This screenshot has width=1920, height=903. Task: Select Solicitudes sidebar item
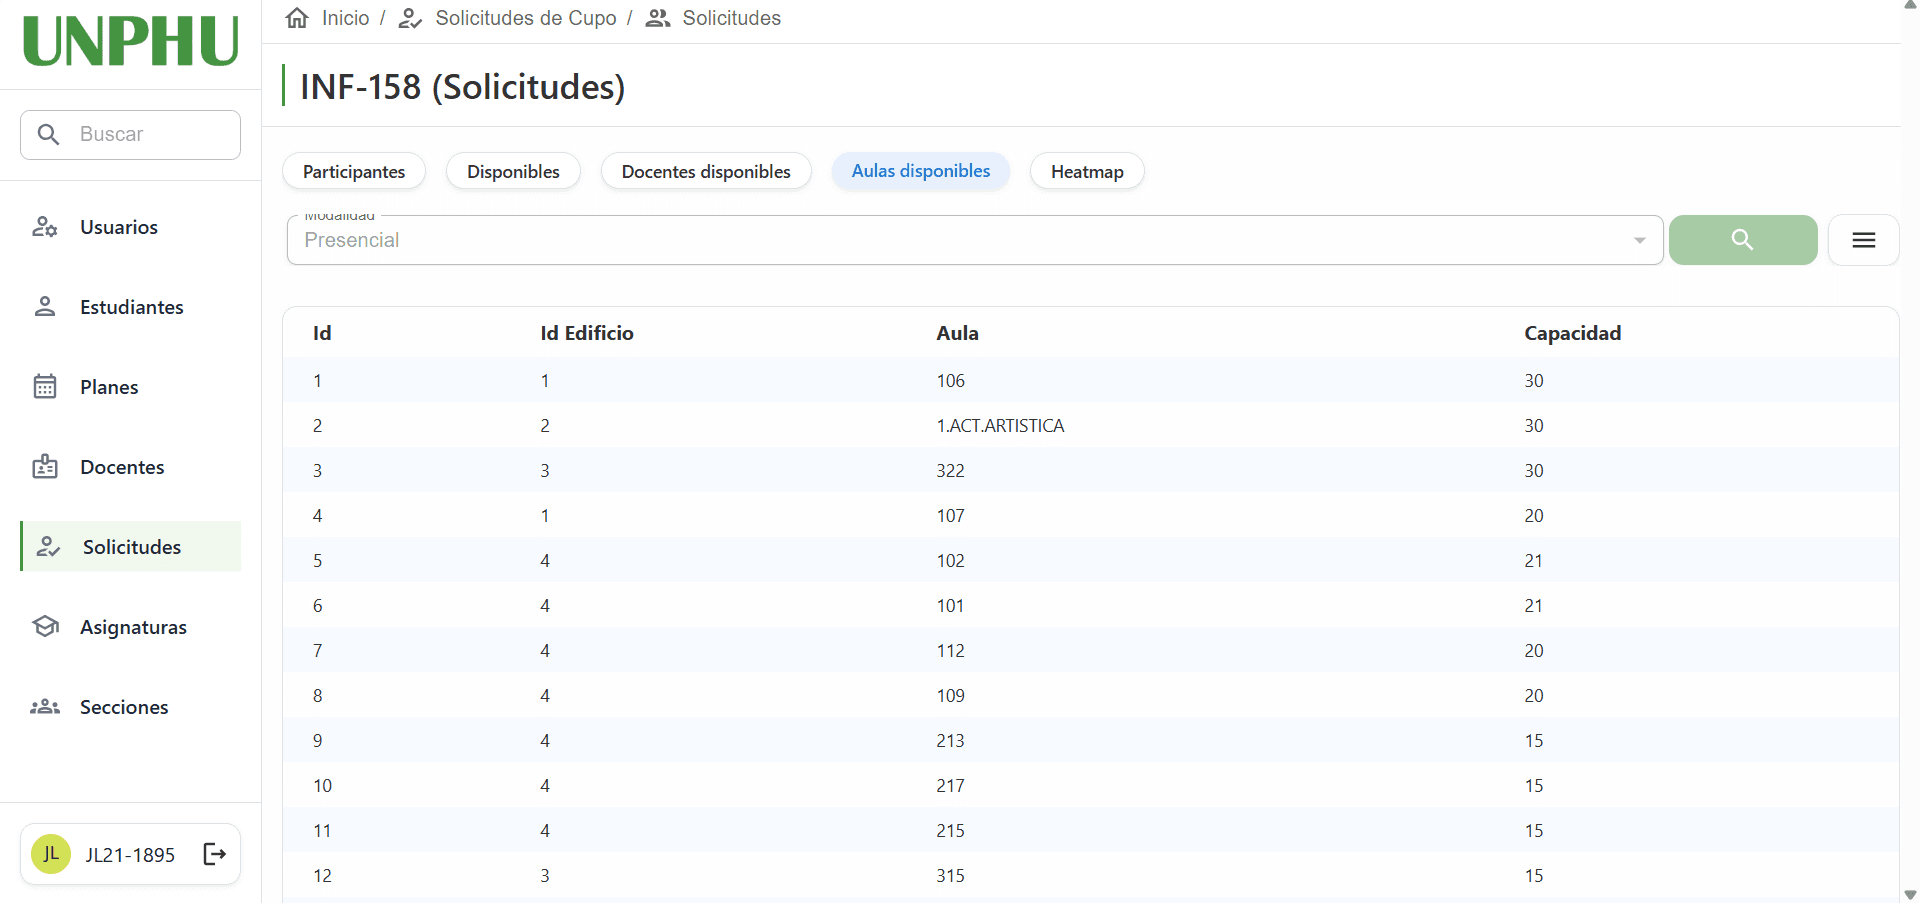click(130, 547)
